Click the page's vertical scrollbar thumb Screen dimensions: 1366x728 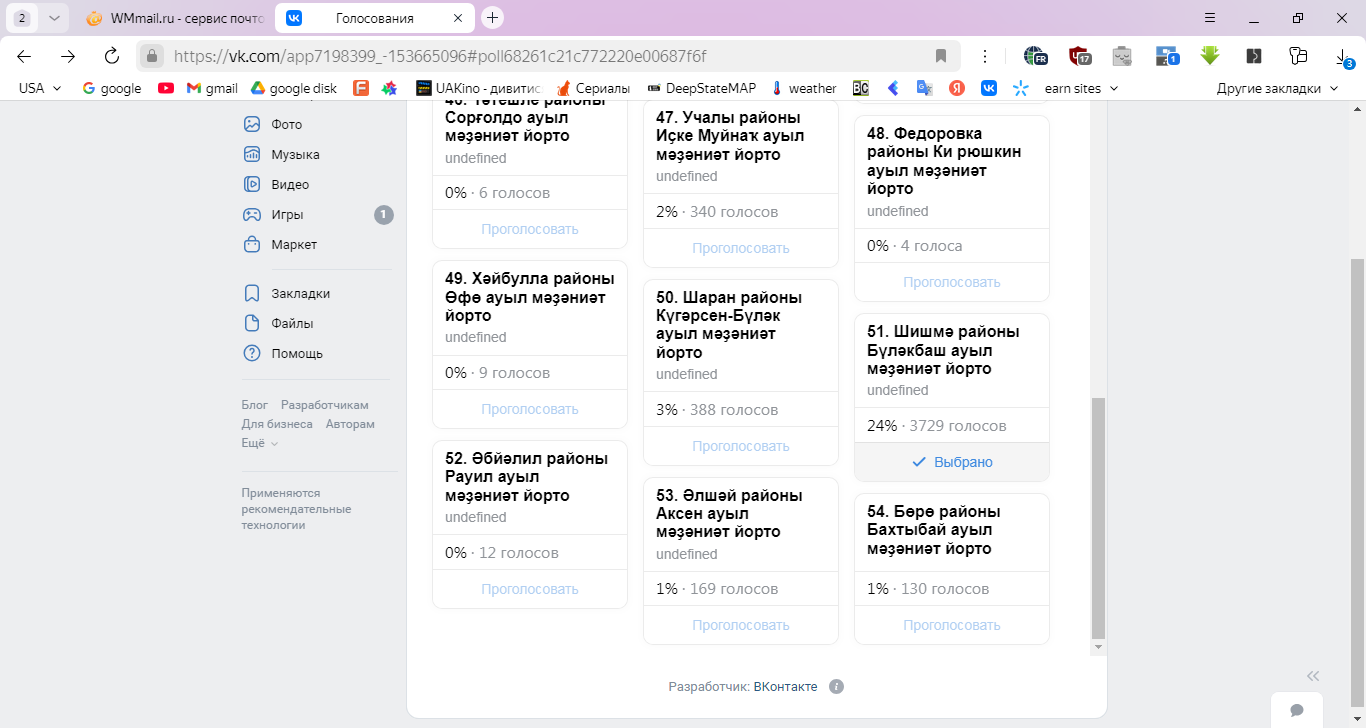click(x=1099, y=517)
